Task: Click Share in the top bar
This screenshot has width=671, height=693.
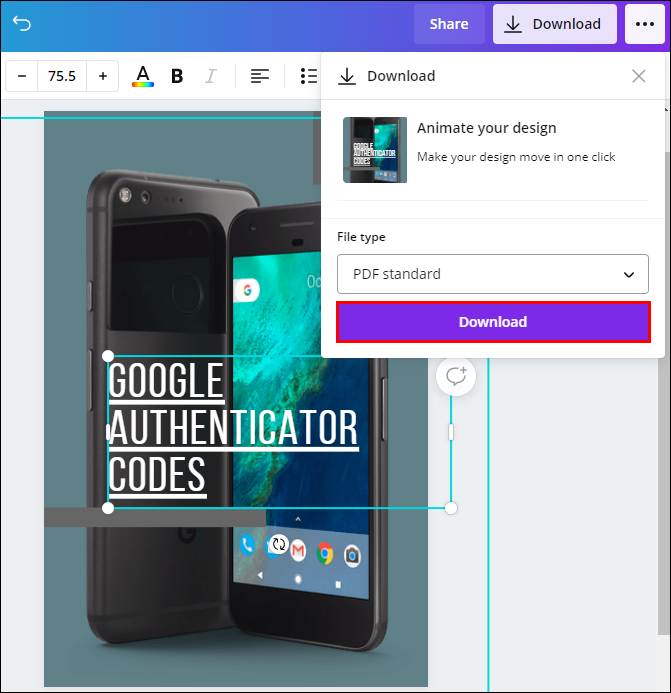Action: tap(449, 24)
